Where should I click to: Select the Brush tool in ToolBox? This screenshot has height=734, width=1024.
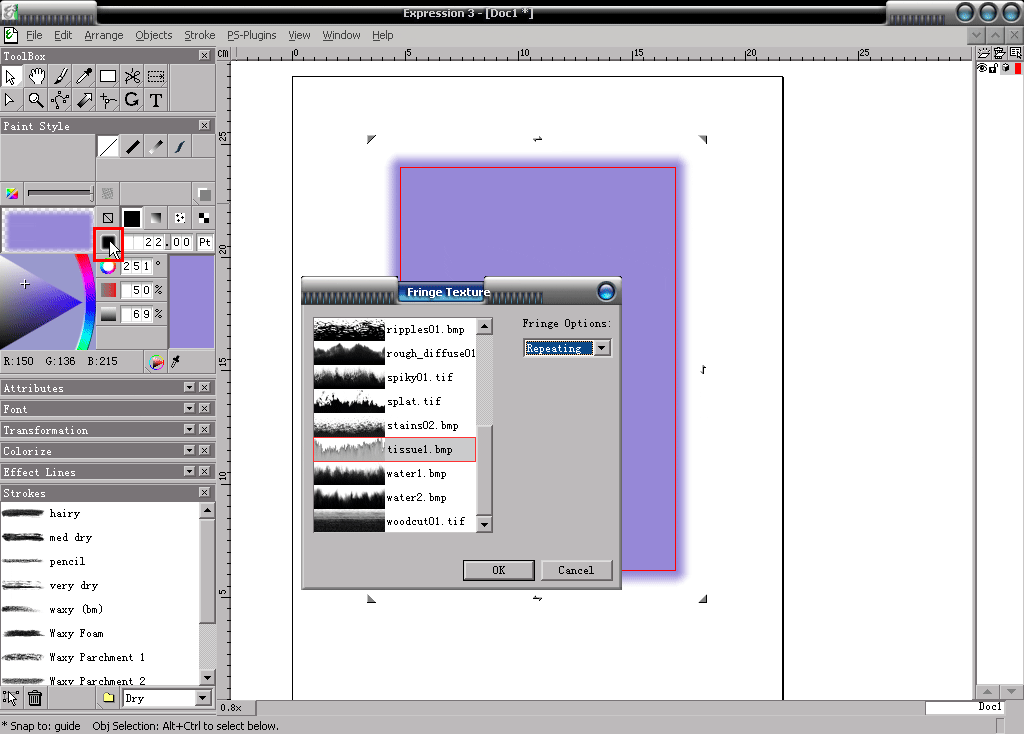tap(60, 77)
